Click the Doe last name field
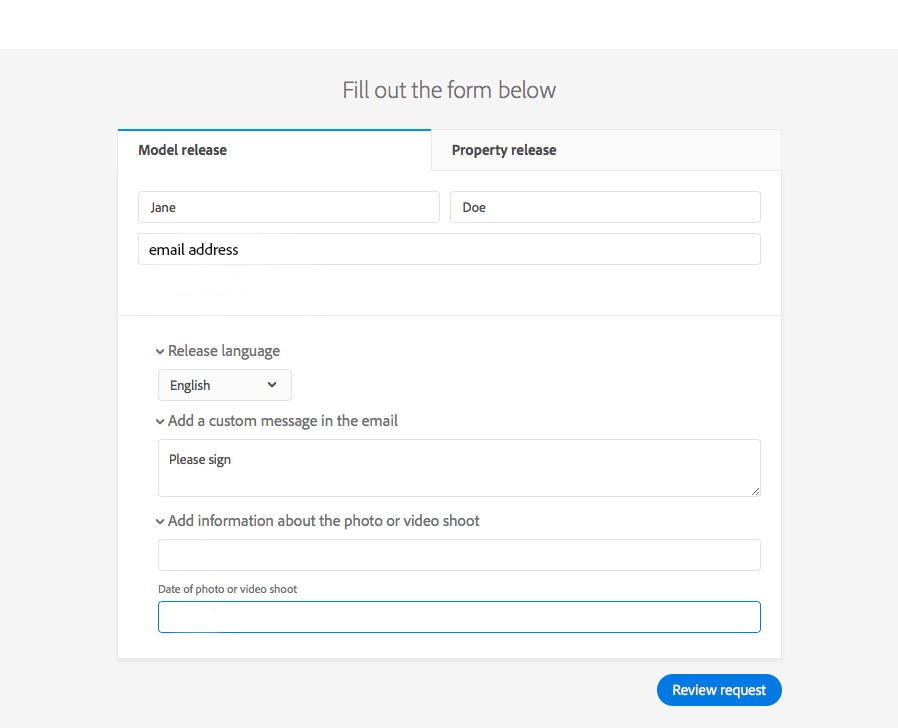This screenshot has height=728, width=898. point(604,207)
